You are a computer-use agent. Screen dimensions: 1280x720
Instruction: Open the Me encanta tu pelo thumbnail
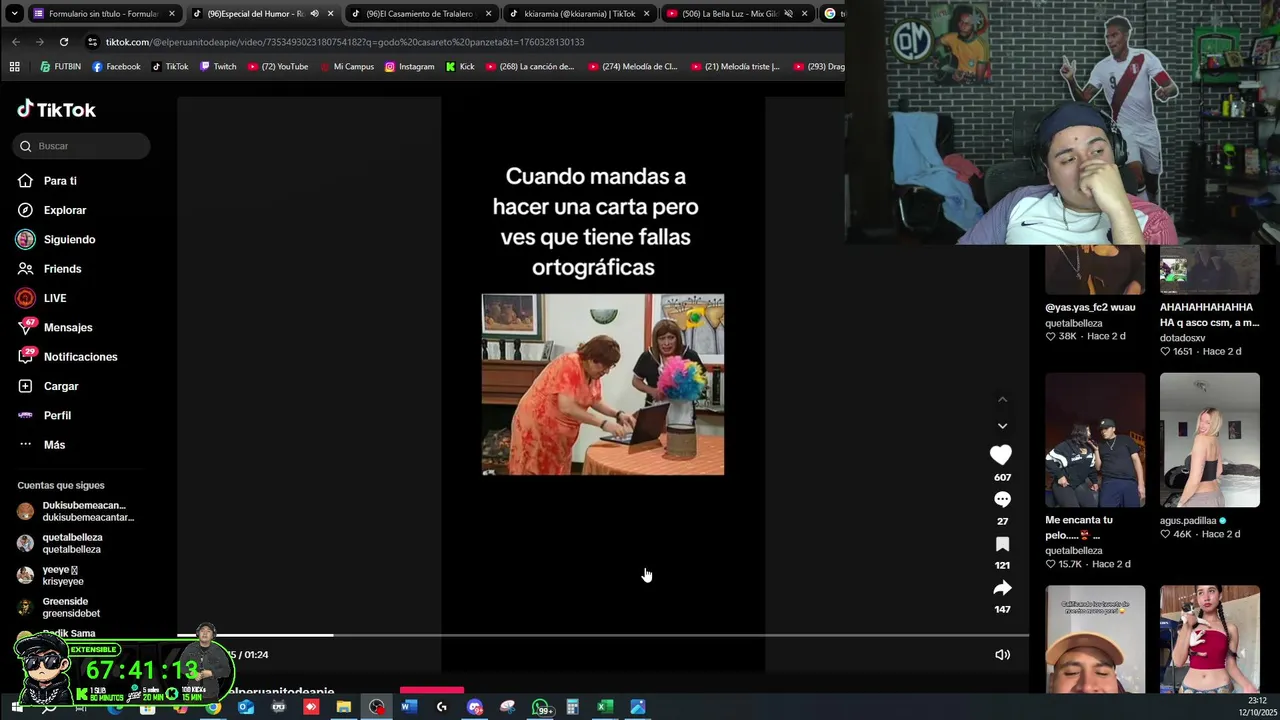coord(1095,440)
